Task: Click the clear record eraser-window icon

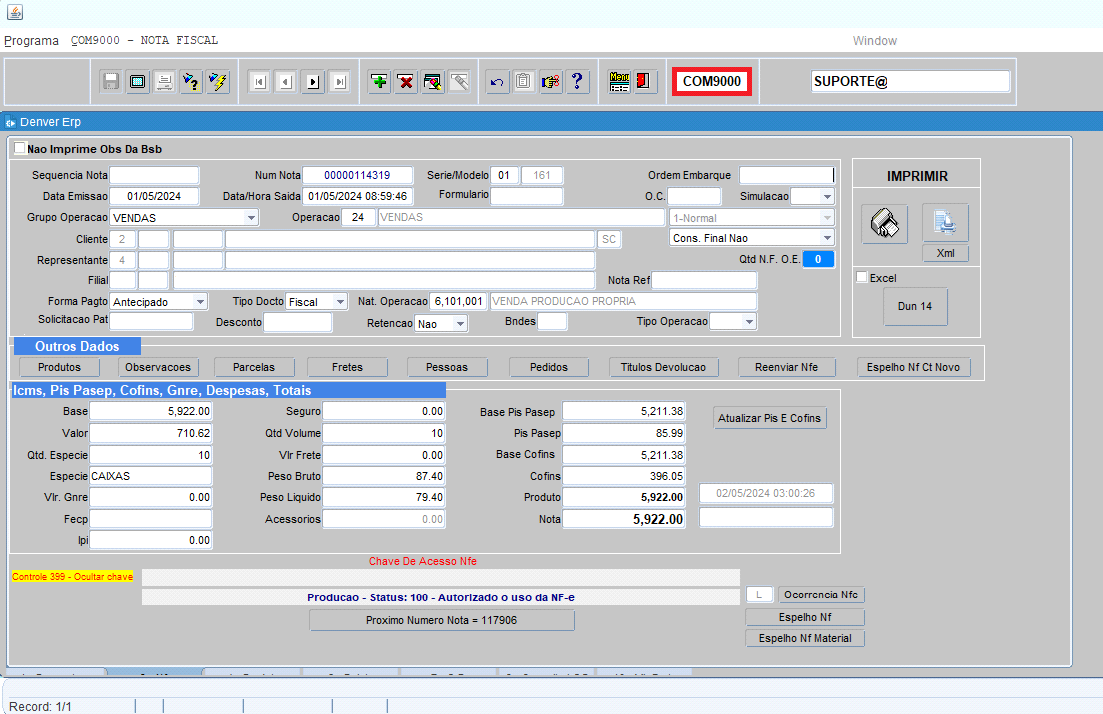Action: pos(433,82)
